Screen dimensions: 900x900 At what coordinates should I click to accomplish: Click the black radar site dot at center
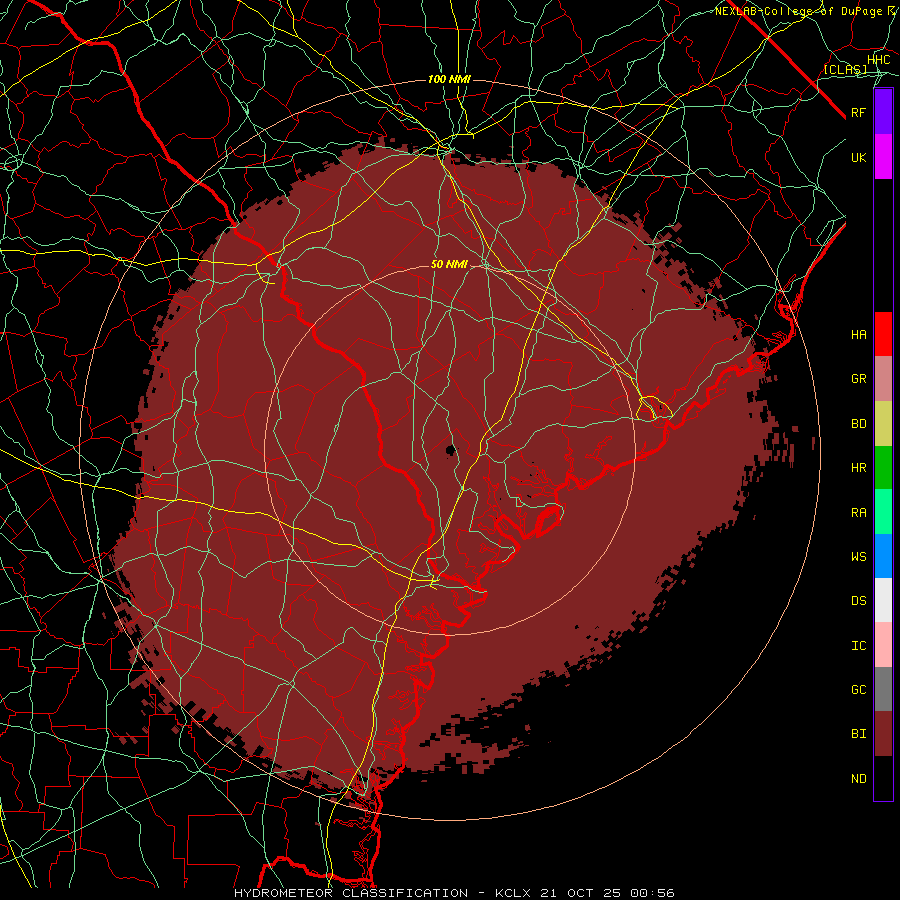pyautogui.click(x=451, y=450)
